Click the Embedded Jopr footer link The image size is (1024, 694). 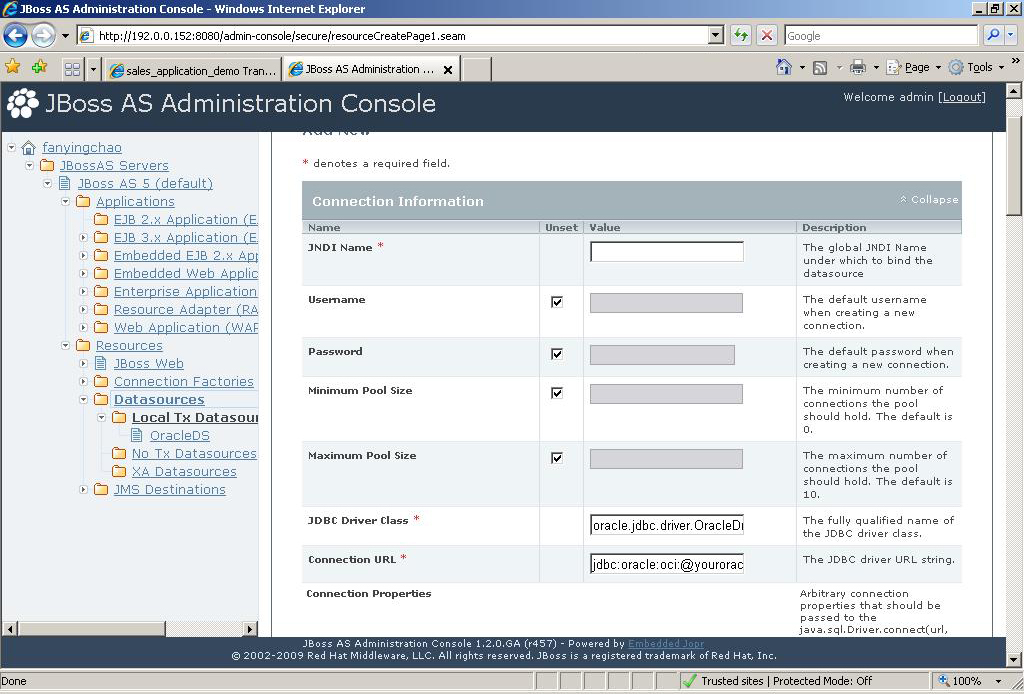(667, 644)
